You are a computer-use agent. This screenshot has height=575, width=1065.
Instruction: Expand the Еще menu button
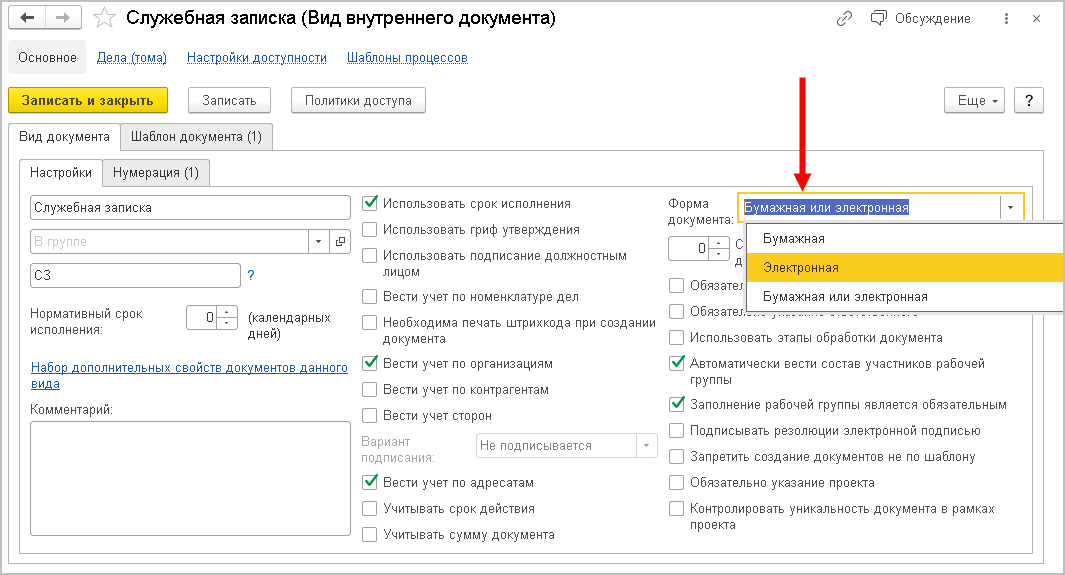(x=972, y=100)
